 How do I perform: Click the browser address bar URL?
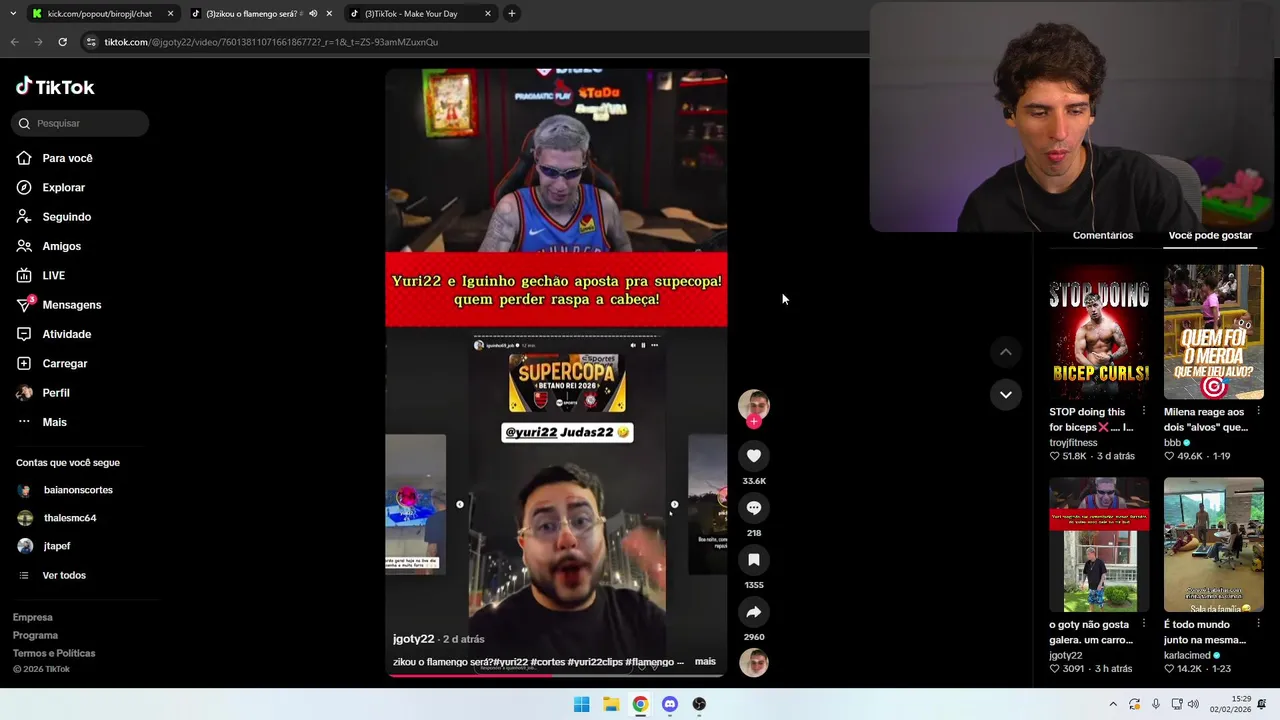(271, 42)
